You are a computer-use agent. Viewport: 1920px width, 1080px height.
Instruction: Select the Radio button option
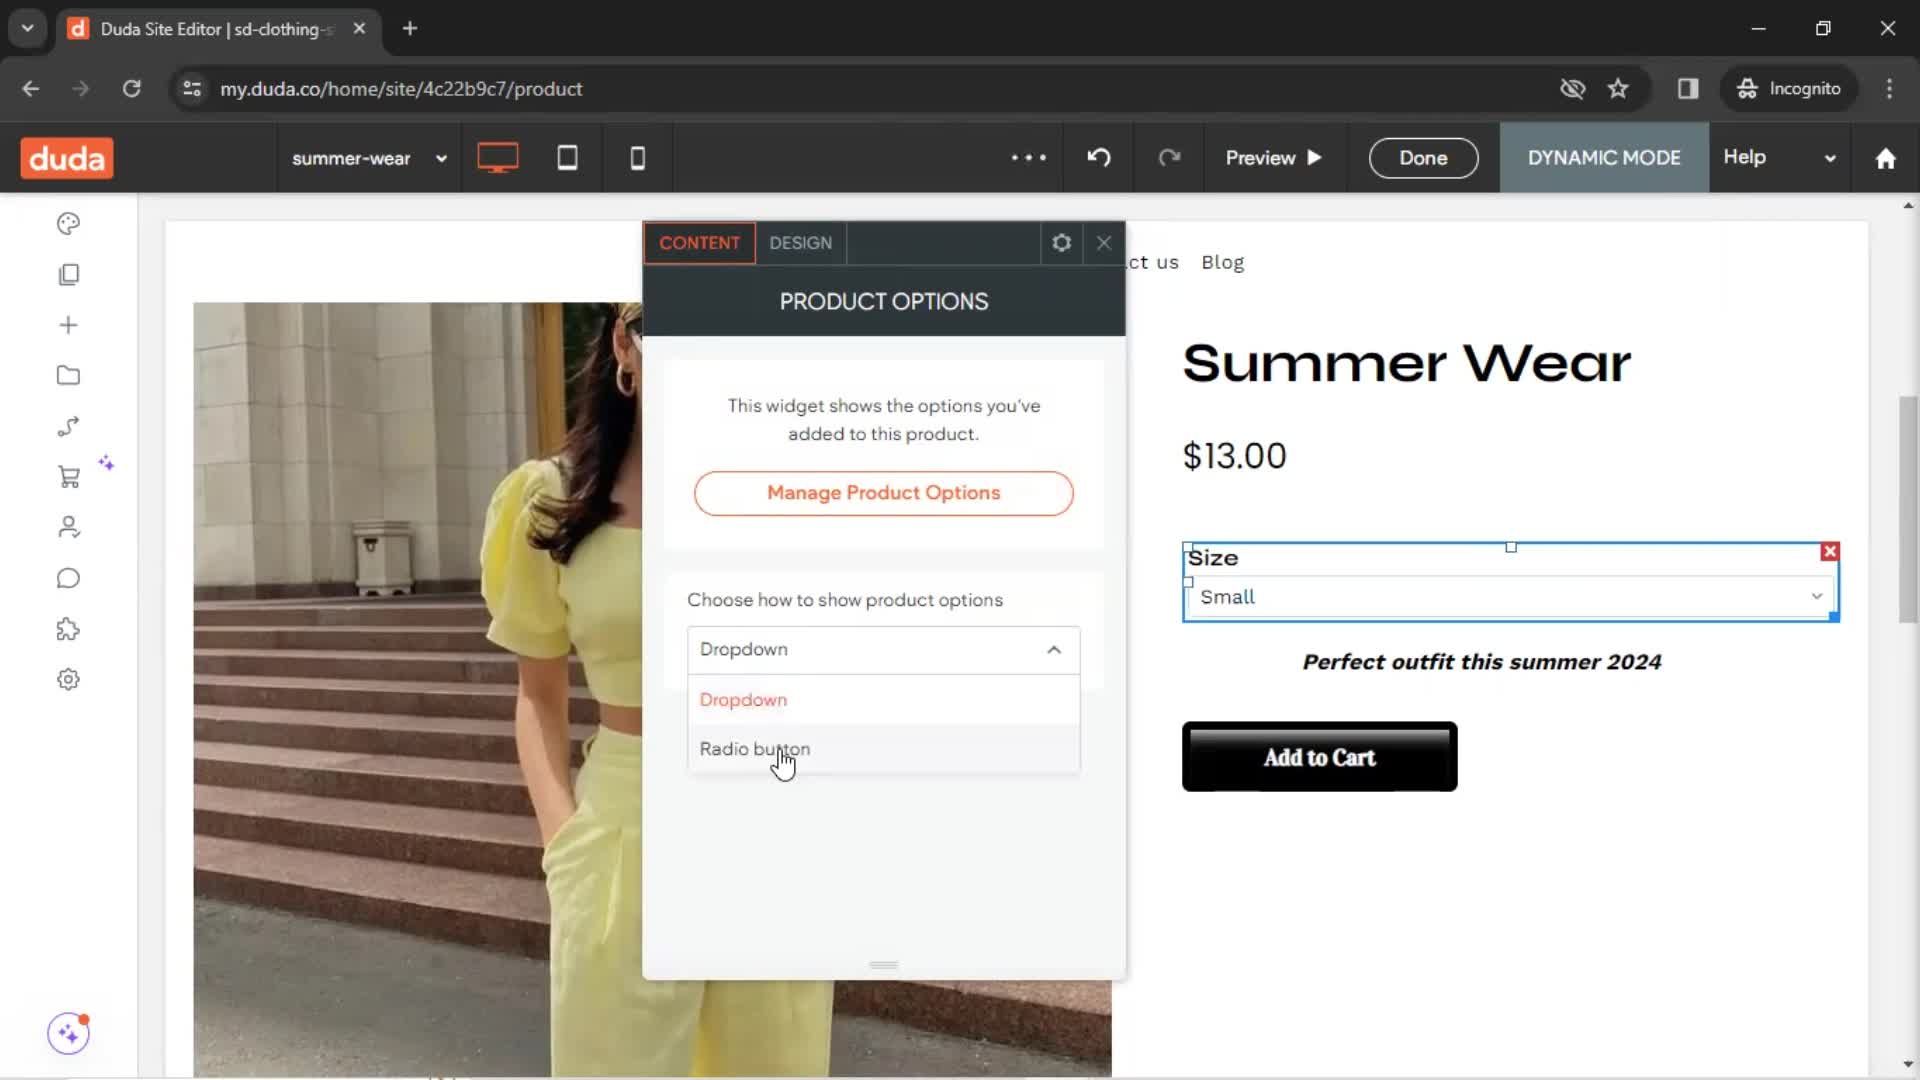click(x=883, y=749)
